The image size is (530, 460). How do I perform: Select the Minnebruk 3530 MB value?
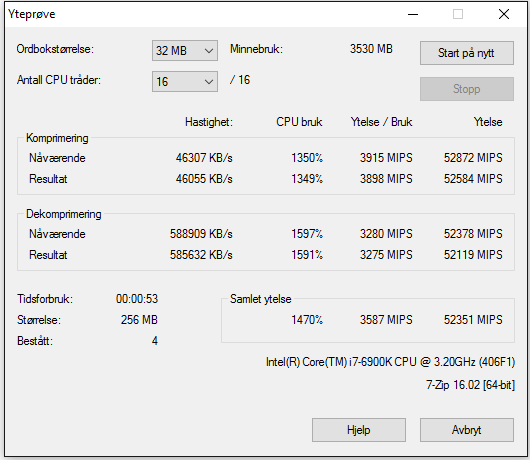tap(371, 49)
